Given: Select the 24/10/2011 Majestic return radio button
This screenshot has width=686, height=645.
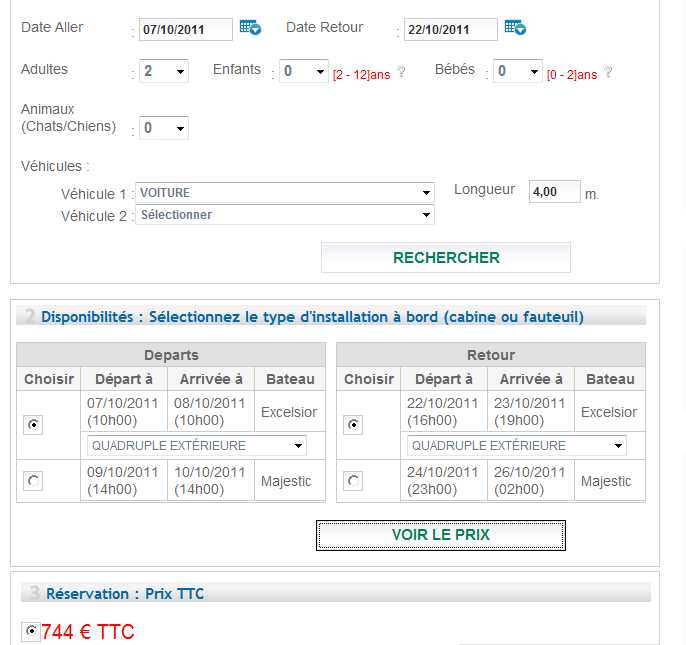Looking at the screenshot, I should [353, 481].
